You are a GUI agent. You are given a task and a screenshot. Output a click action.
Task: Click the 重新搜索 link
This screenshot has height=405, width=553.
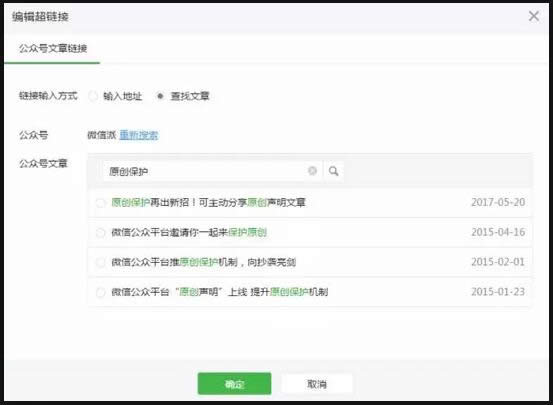pyautogui.click(x=139, y=135)
